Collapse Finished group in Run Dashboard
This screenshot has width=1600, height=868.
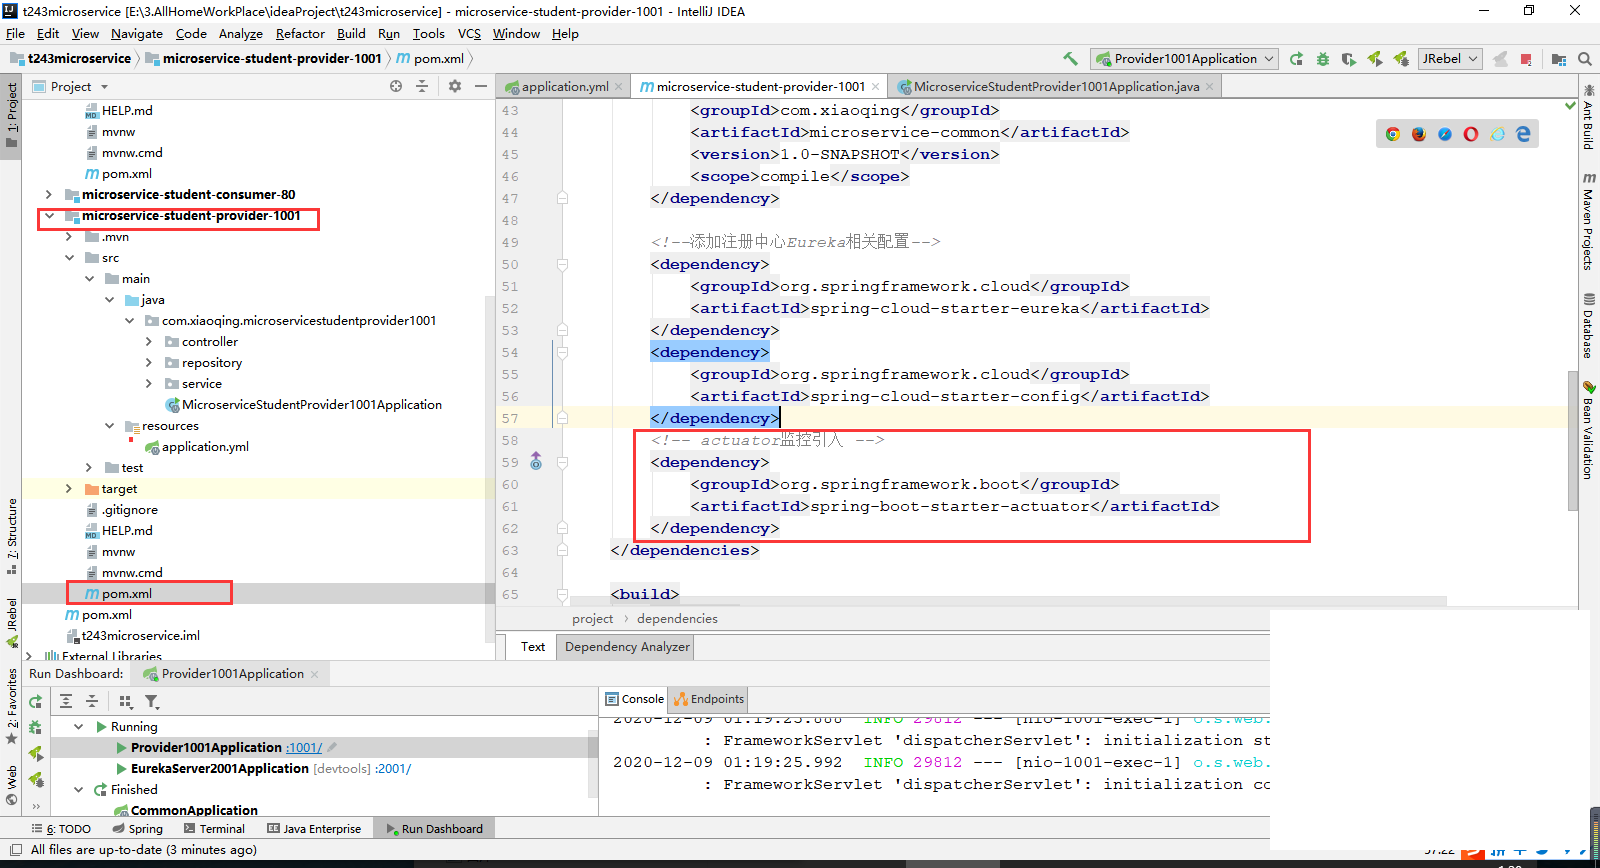click(79, 790)
